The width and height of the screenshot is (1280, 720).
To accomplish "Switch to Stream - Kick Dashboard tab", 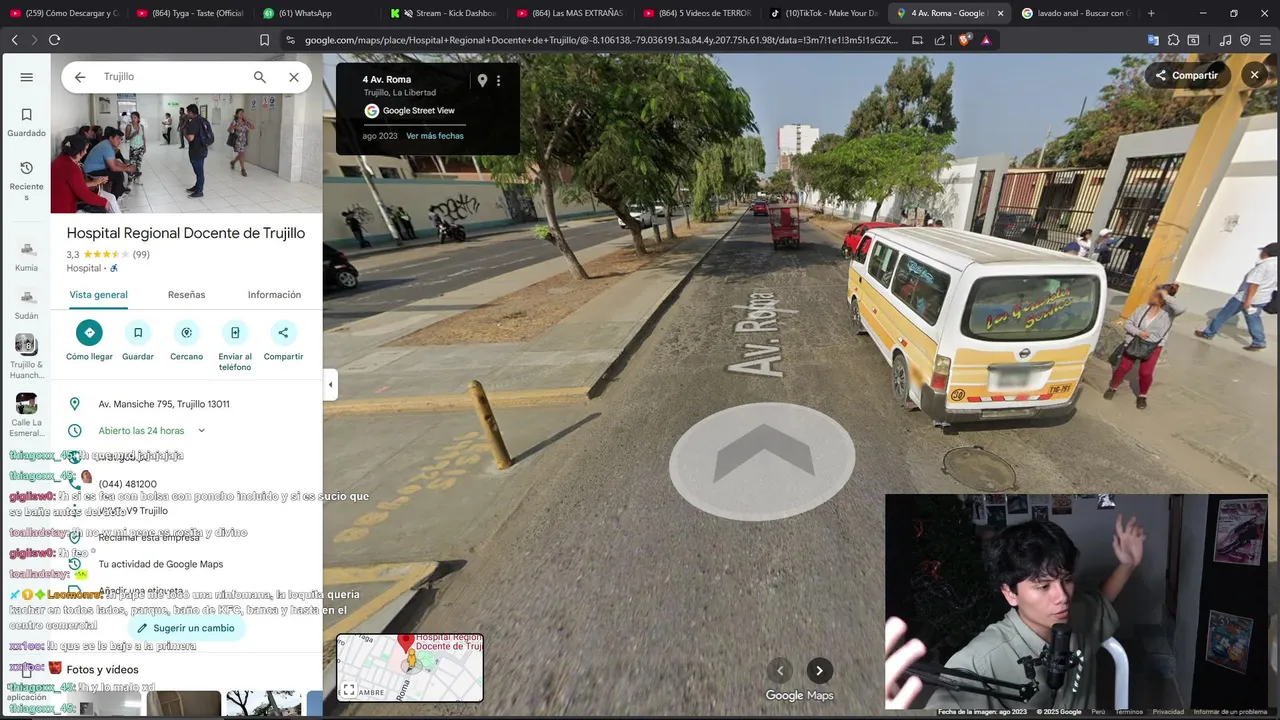I will click(x=443, y=13).
